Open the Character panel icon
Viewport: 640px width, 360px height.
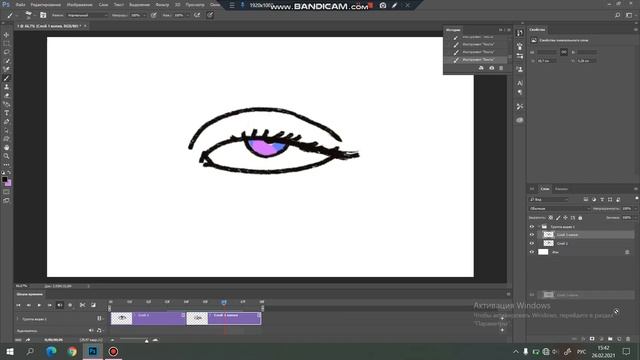click(x=520, y=83)
